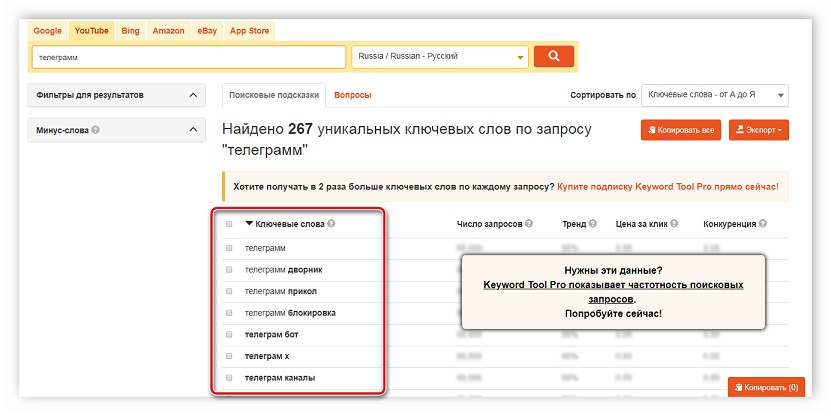Viewport: 831px width, 416px height.
Task: Toggle the select-all checkbox in header
Action: click(x=229, y=224)
